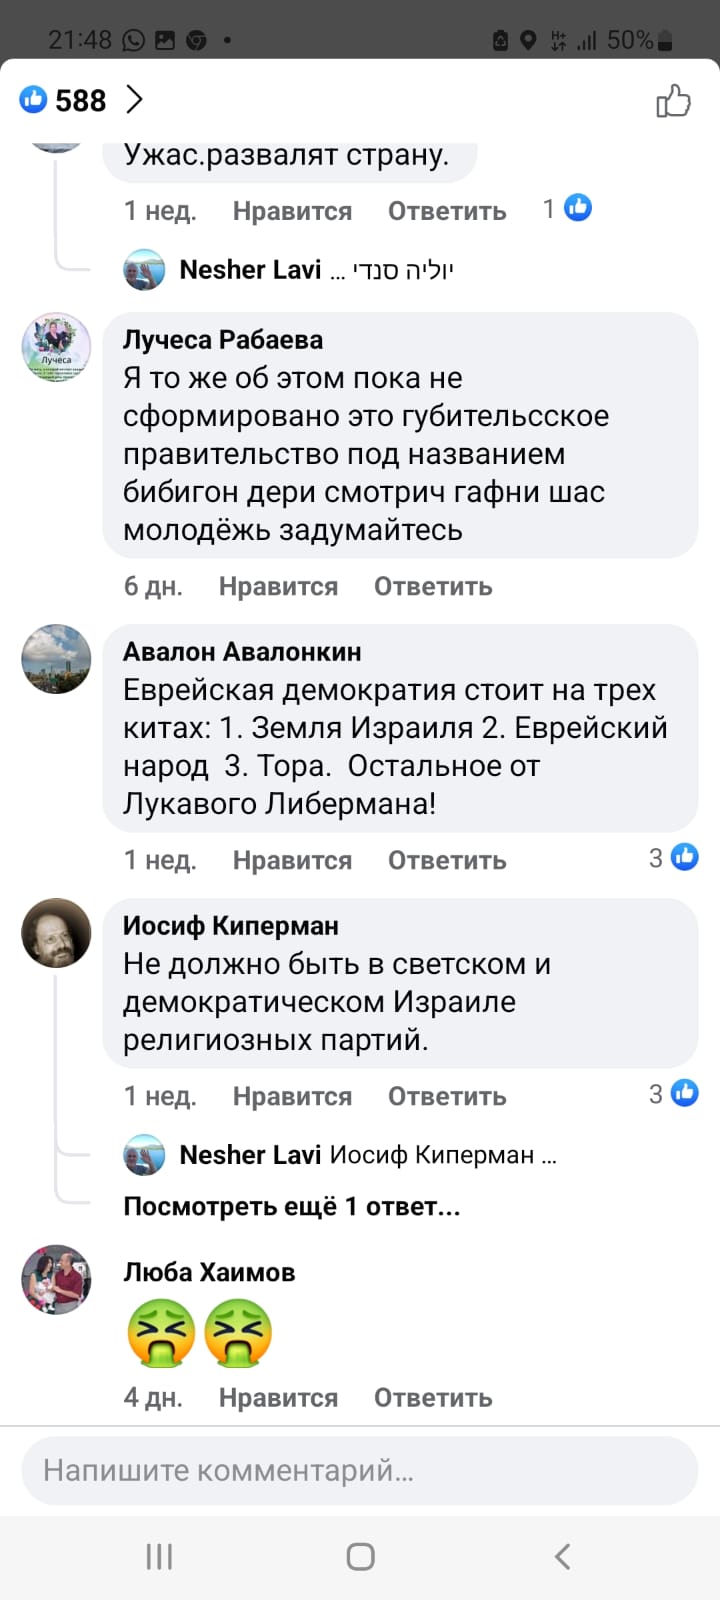Tap Люба Хаимов's profile picture
720x1600 pixels.
57,1279
